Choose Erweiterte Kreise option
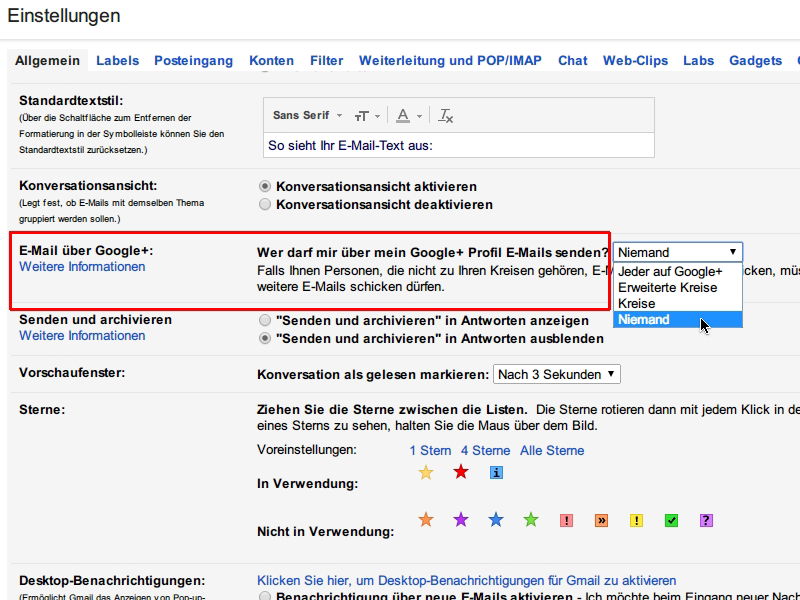This screenshot has height=600, width=800. 678,287
